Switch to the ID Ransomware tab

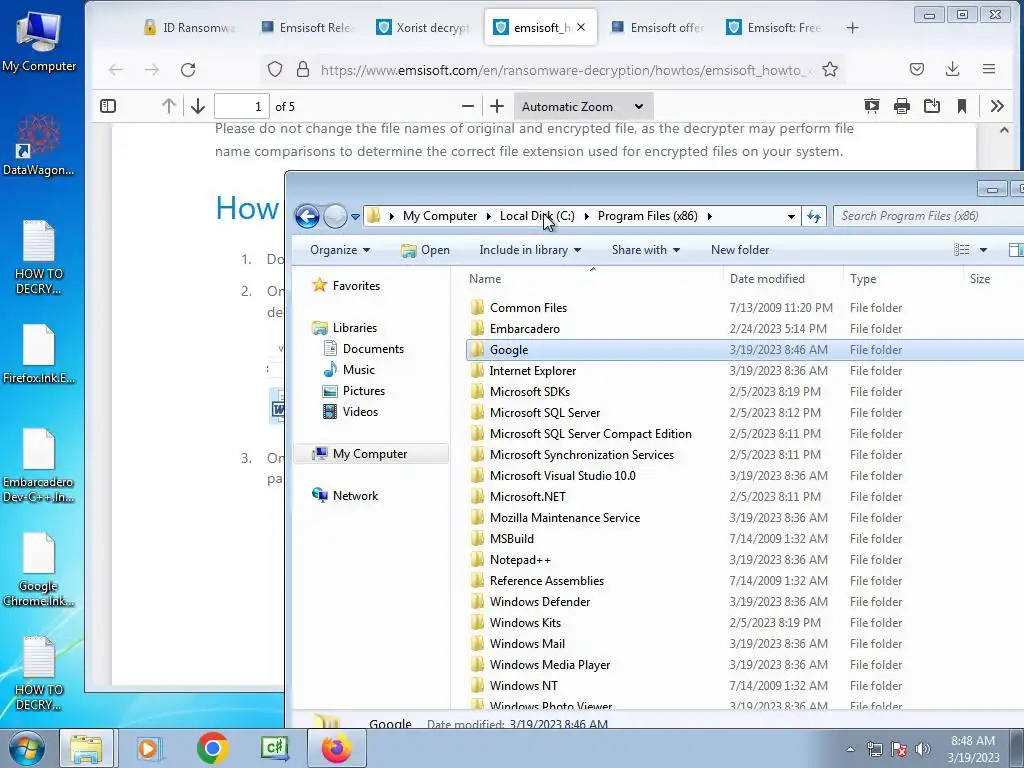(189, 27)
